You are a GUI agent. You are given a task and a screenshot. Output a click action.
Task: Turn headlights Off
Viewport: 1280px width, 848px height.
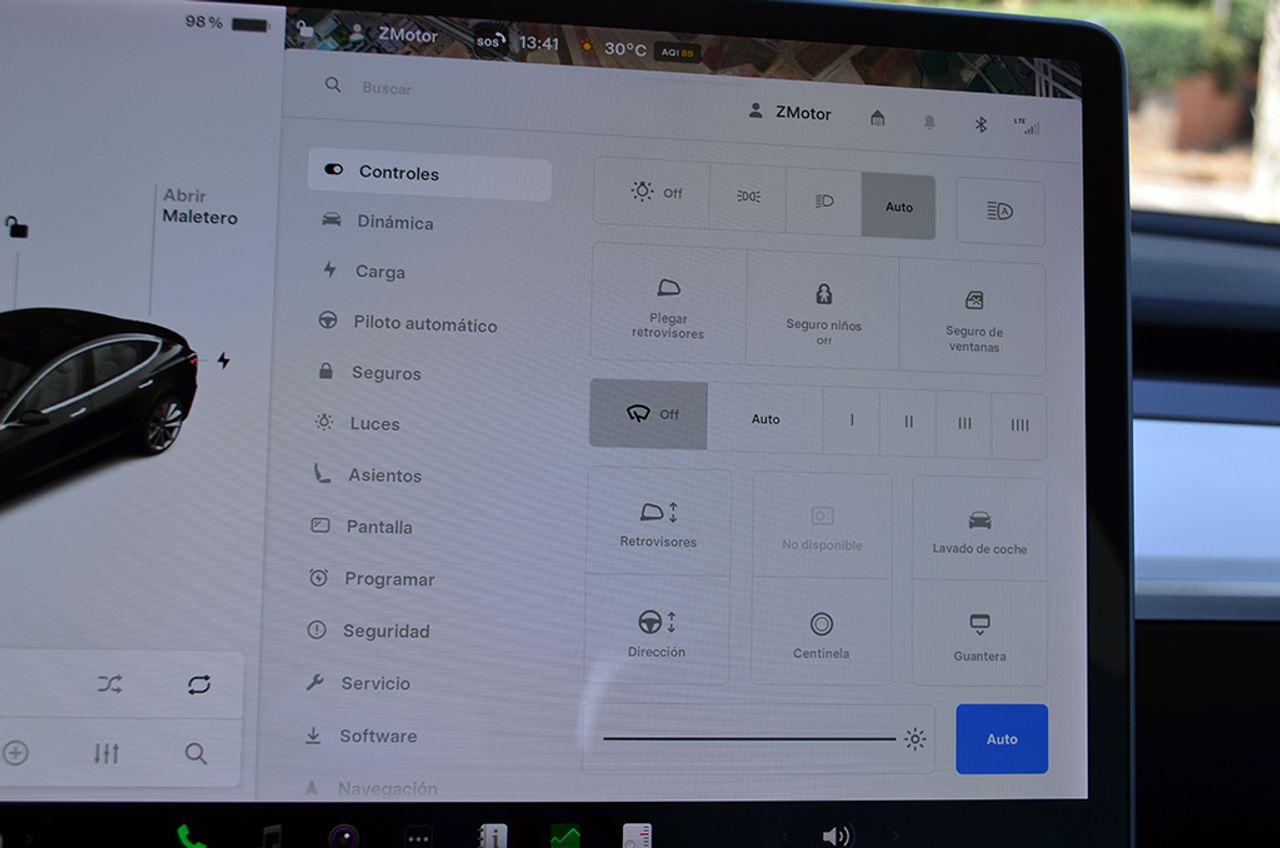click(x=656, y=192)
